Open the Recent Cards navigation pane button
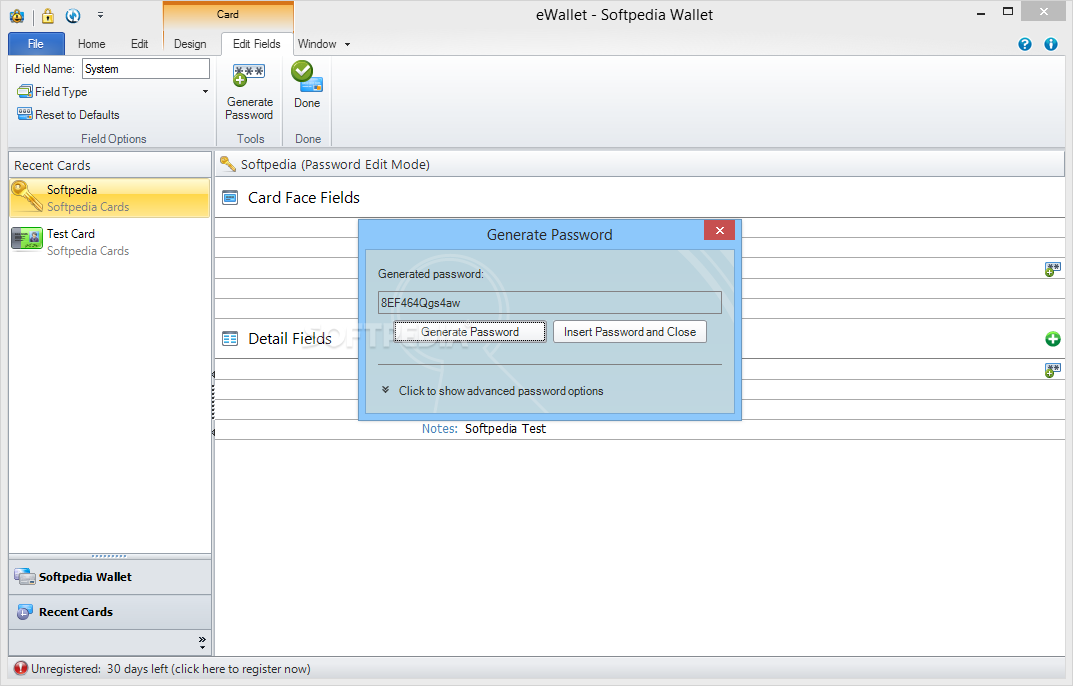 (x=109, y=612)
